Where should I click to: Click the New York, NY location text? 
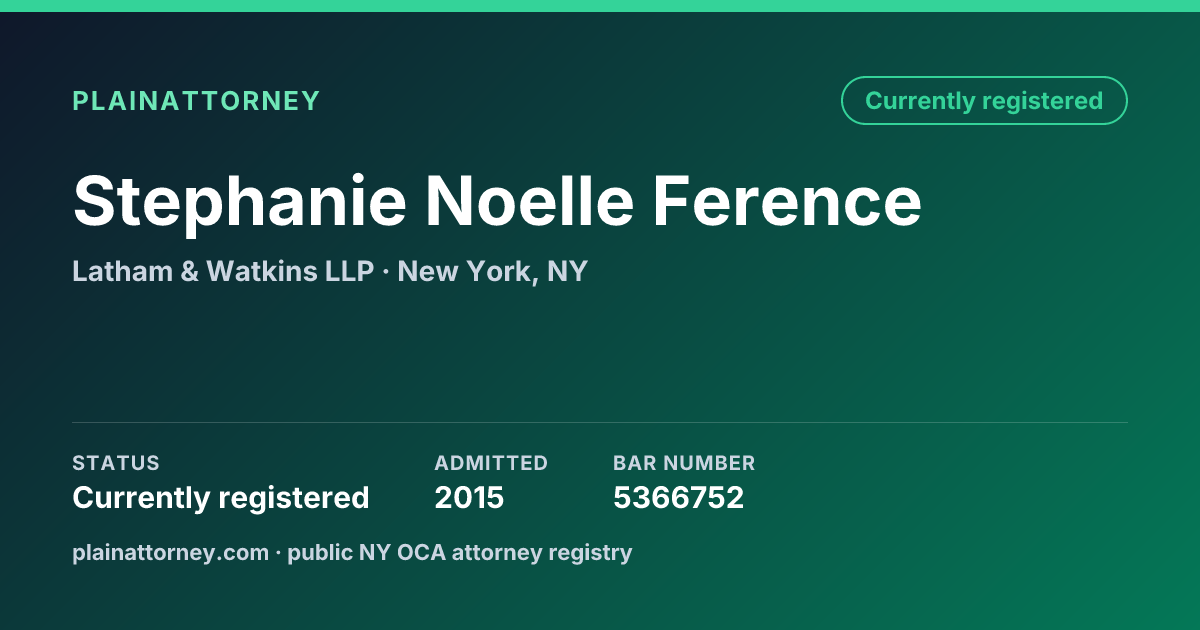[x=492, y=271]
